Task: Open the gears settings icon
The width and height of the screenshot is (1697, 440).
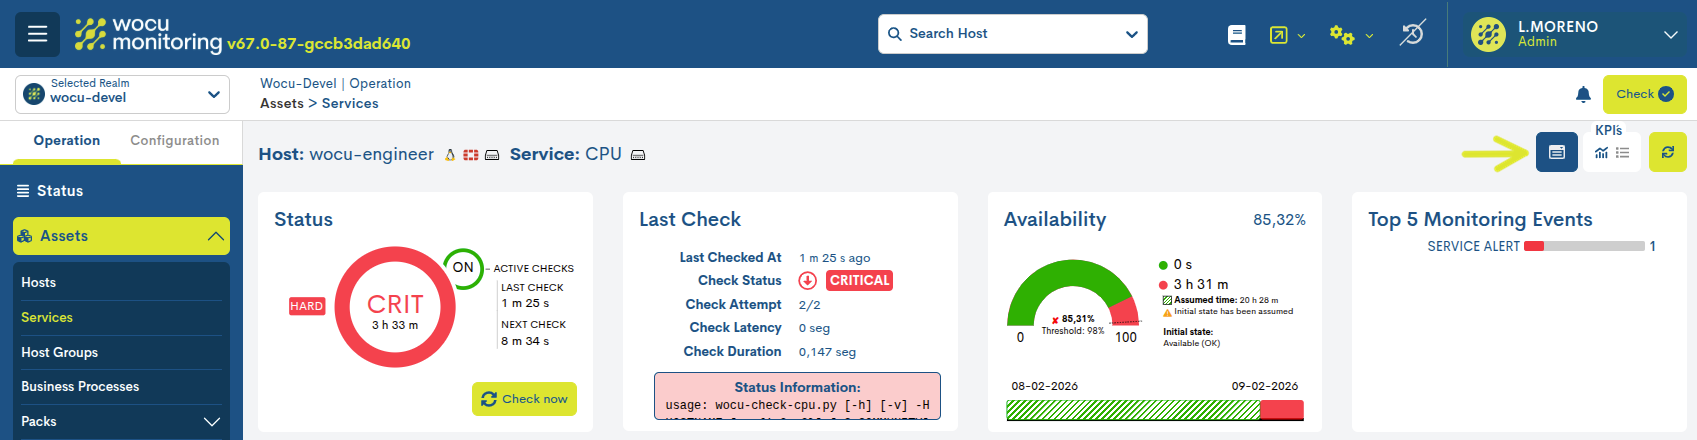Action: tap(1342, 35)
